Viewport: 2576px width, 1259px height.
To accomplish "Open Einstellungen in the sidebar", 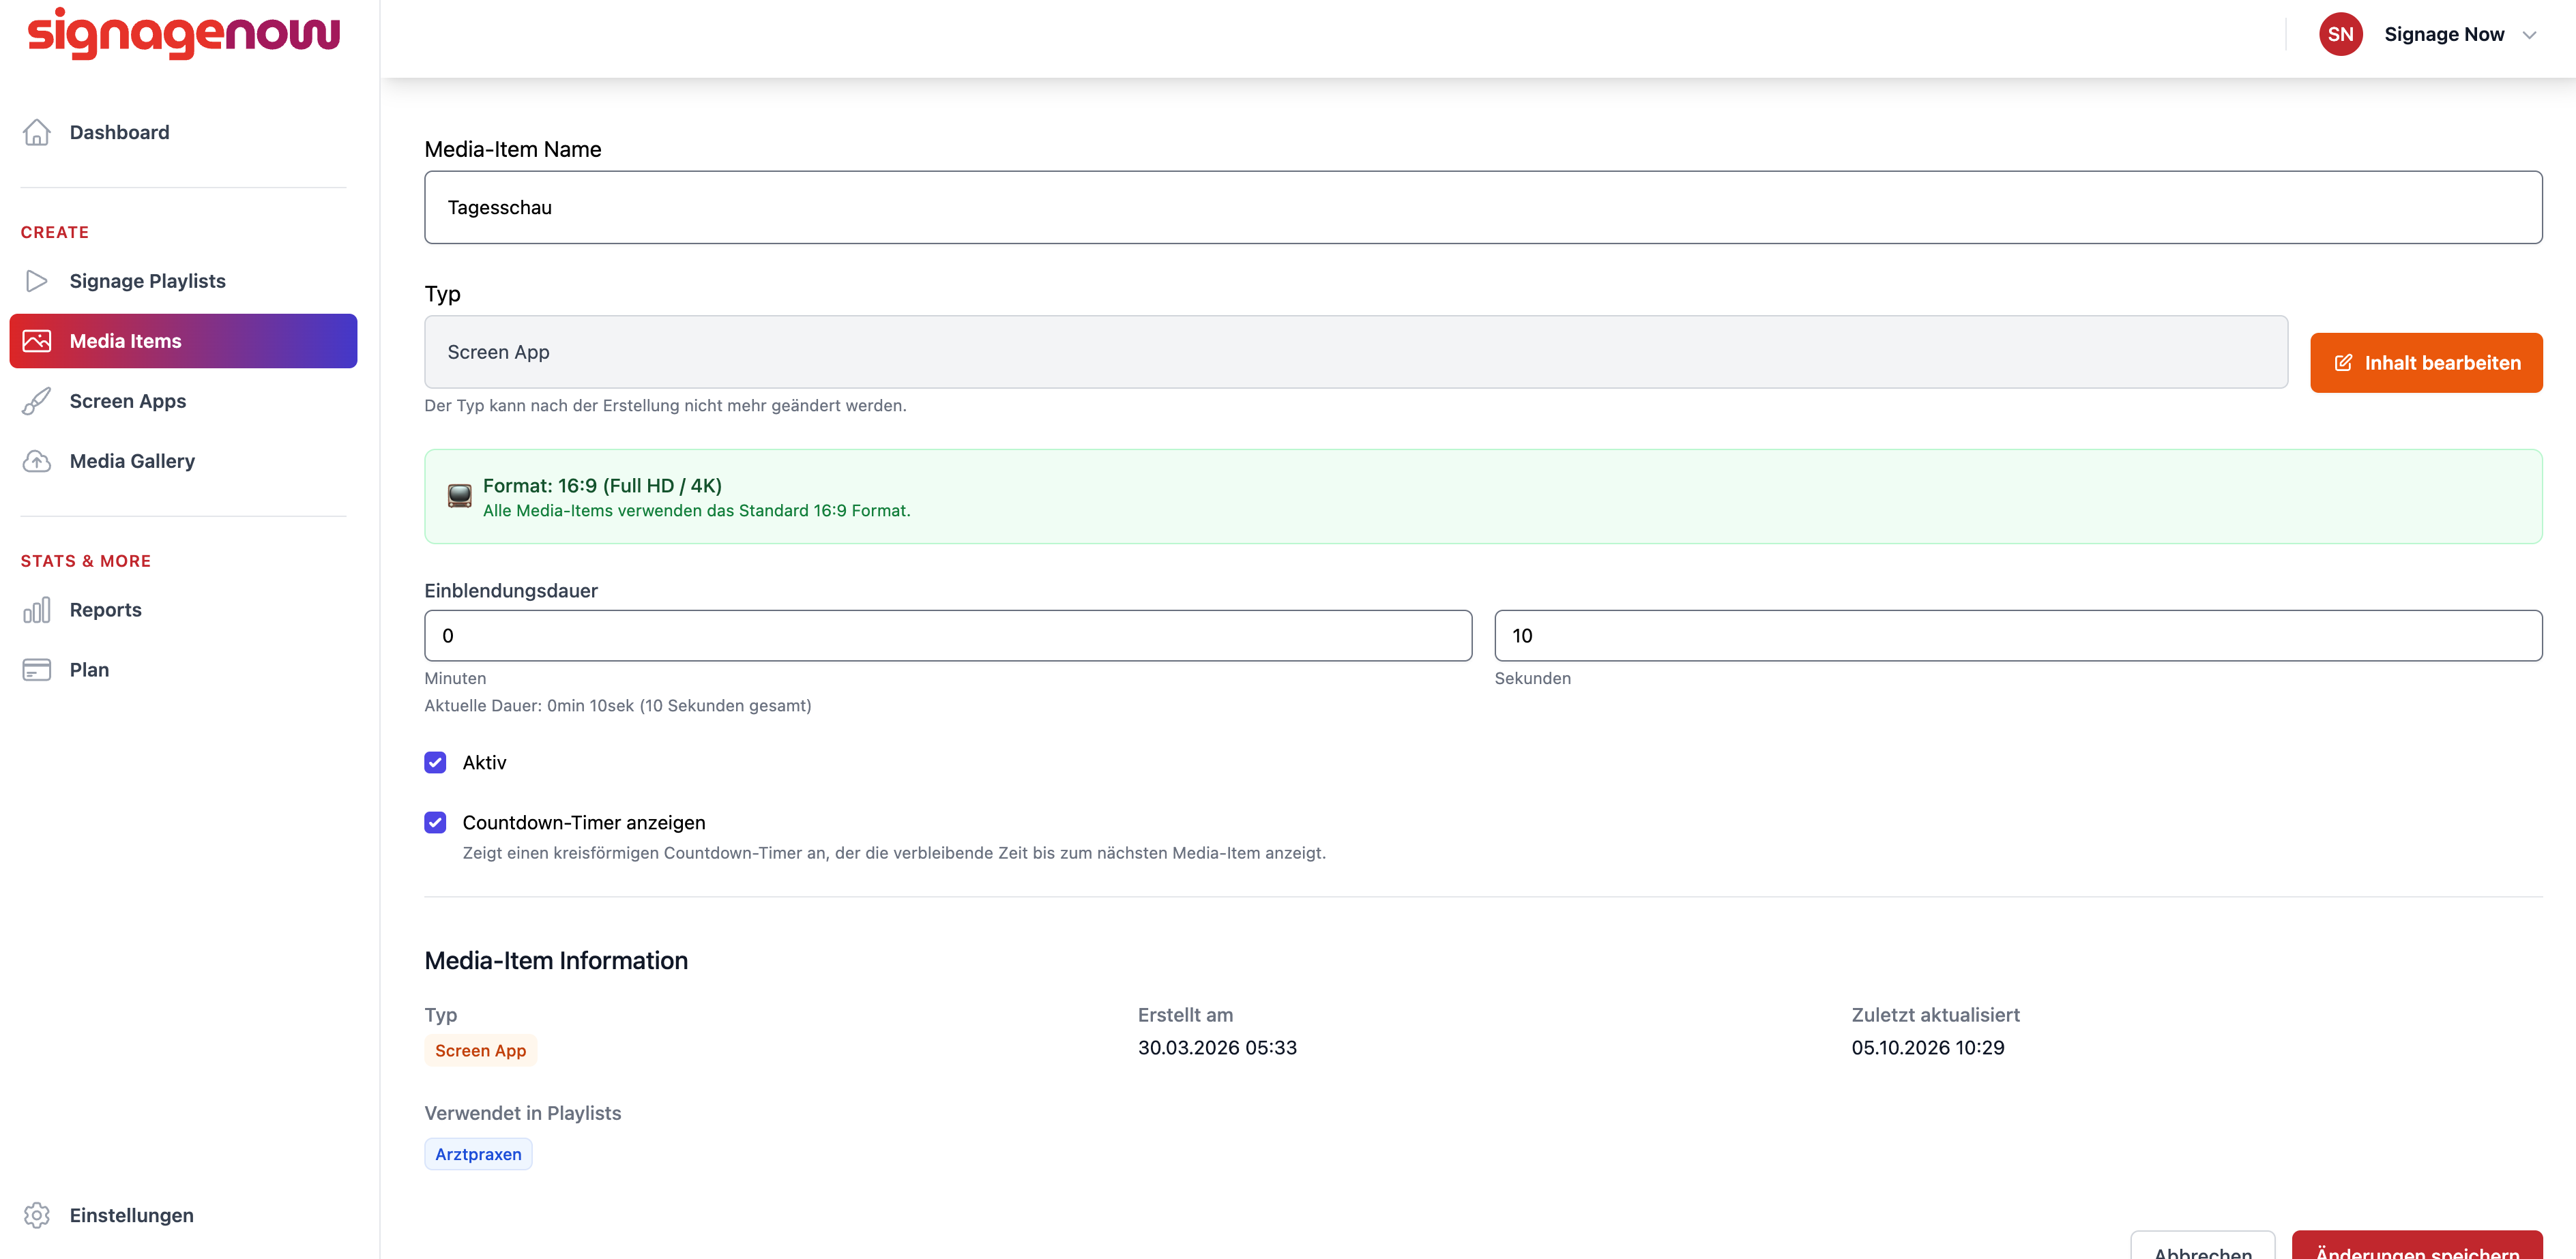I will pos(184,1215).
